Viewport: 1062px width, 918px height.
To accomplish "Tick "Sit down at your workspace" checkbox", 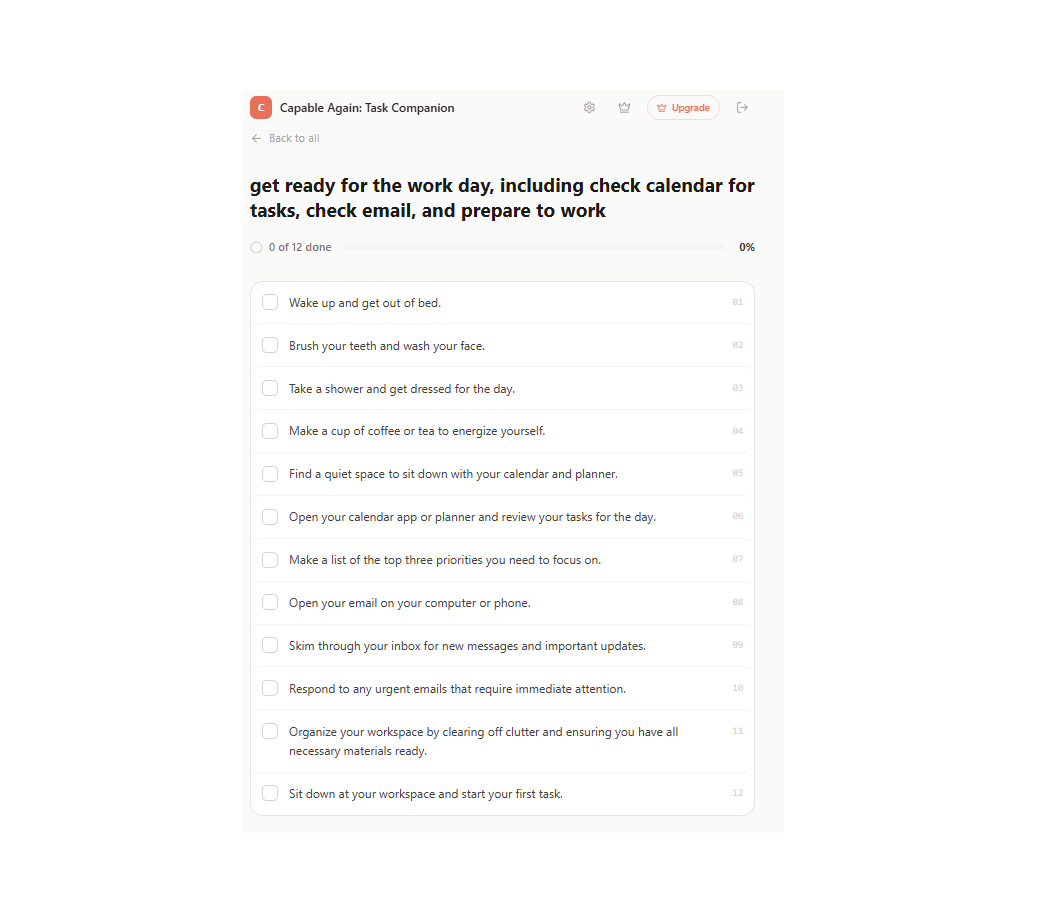I will 269,792.
